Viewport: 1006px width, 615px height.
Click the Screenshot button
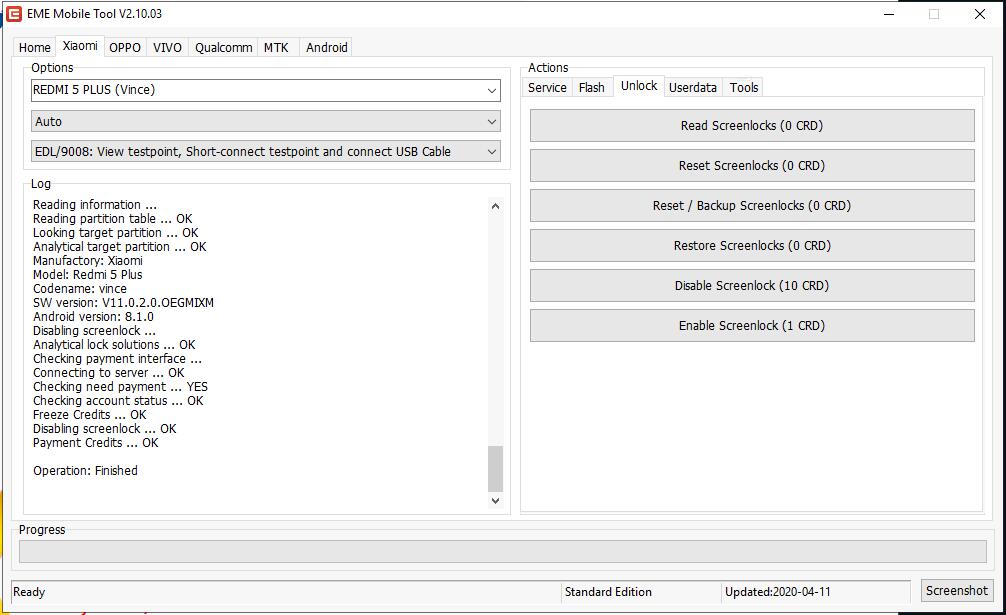click(x=957, y=591)
